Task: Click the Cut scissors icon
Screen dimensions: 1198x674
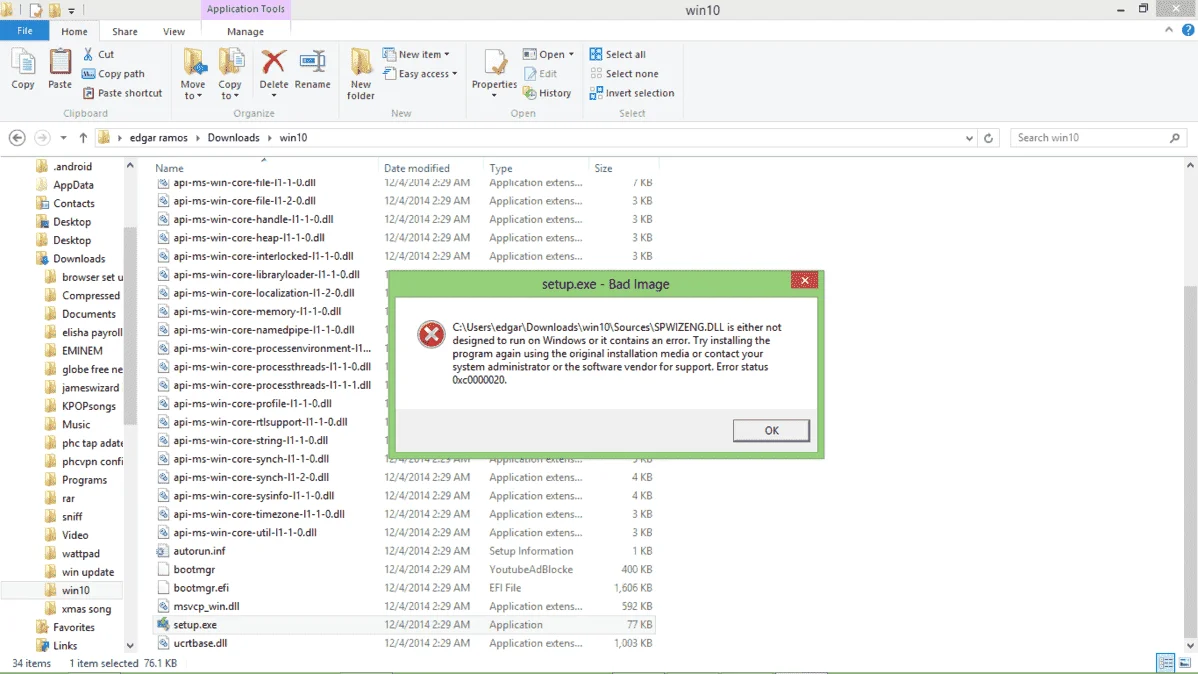Action: tap(89, 54)
